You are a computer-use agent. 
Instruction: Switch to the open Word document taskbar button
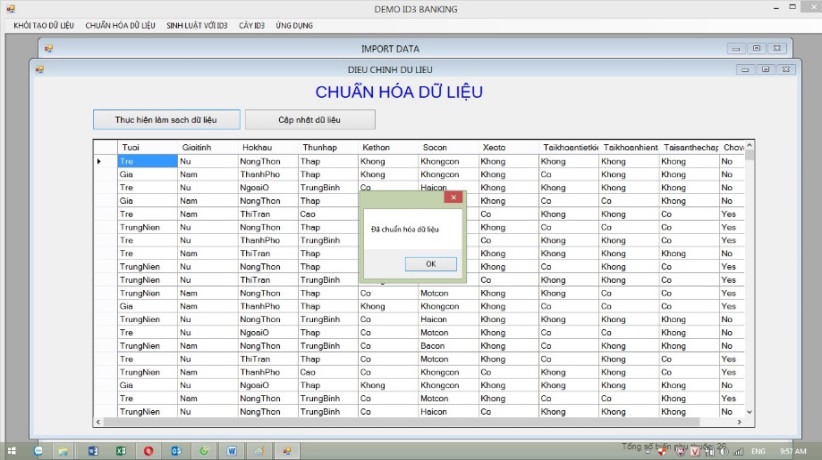point(231,451)
